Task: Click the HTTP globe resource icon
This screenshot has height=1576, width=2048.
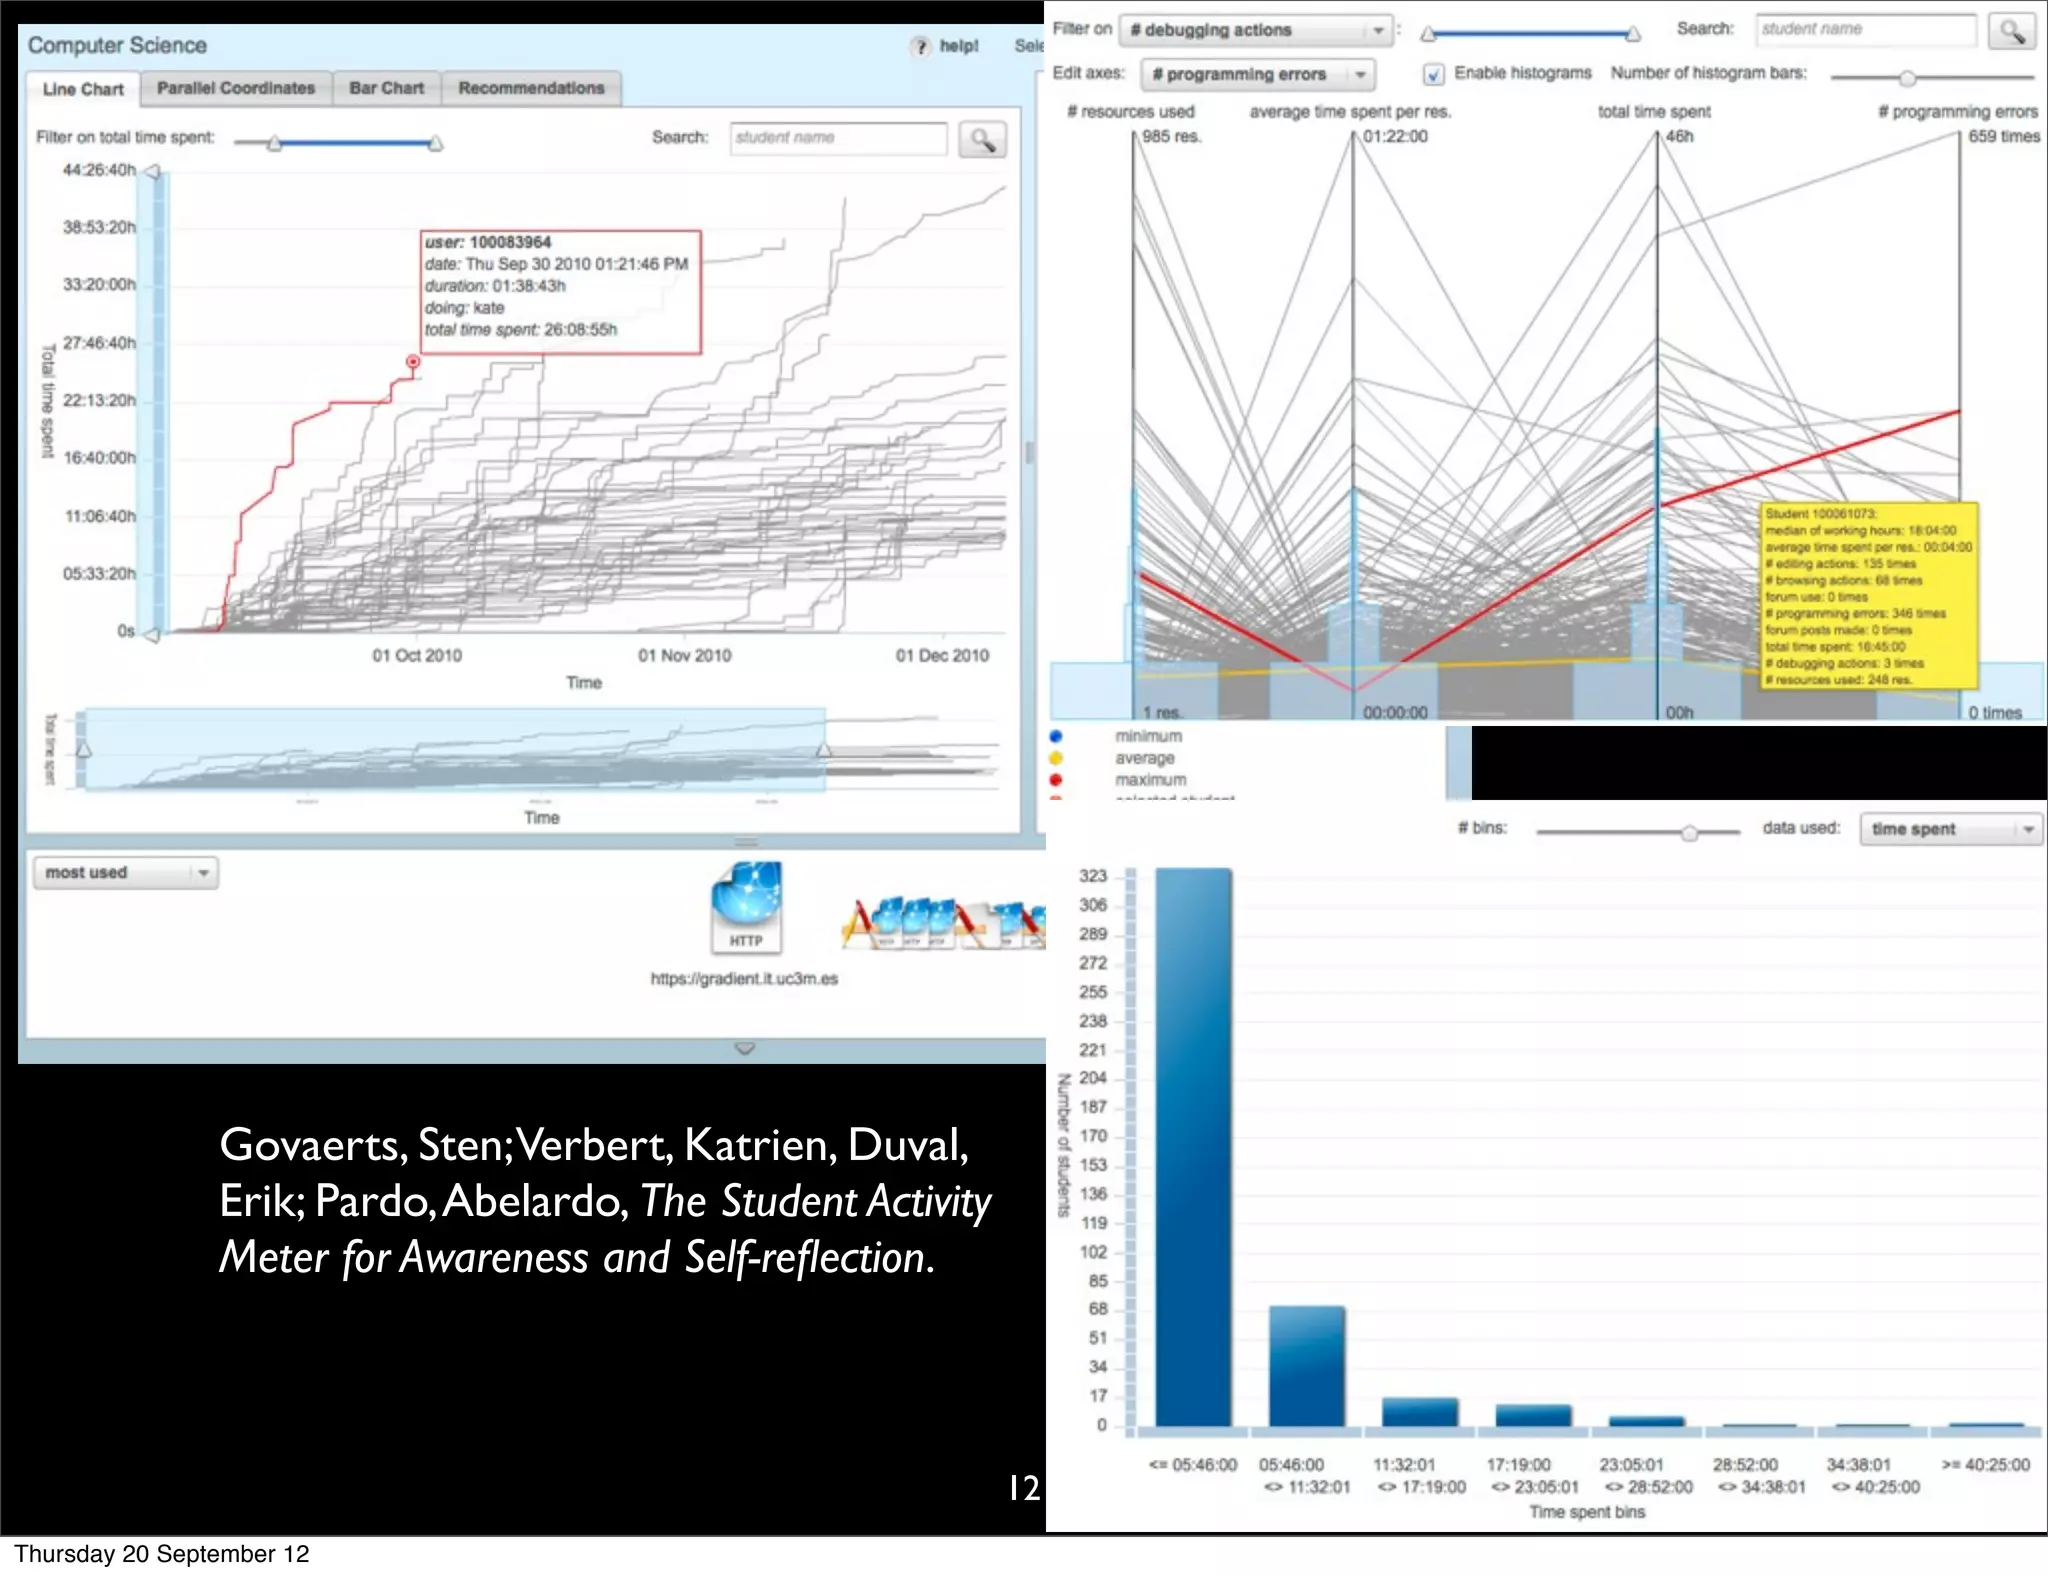Action: tap(746, 907)
